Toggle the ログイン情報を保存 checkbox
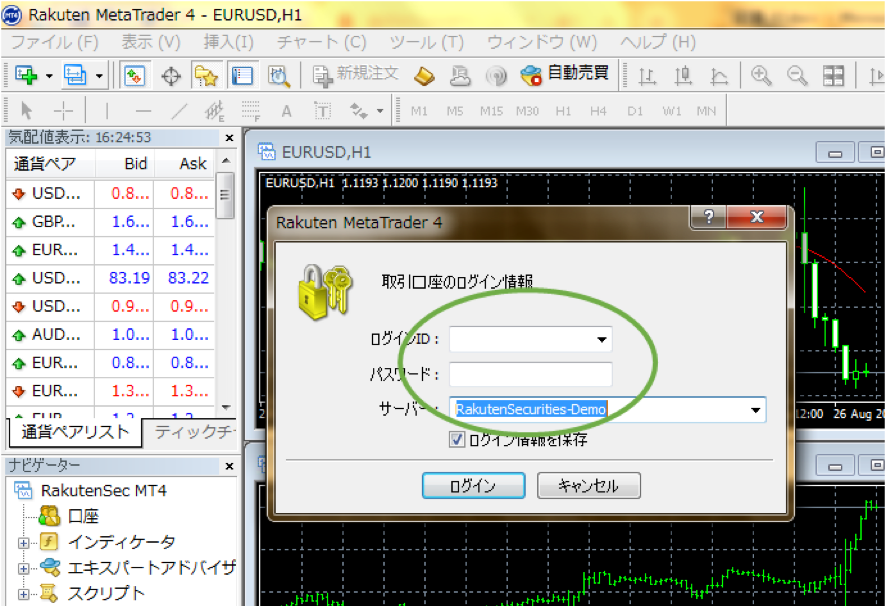 tap(457, 440)
